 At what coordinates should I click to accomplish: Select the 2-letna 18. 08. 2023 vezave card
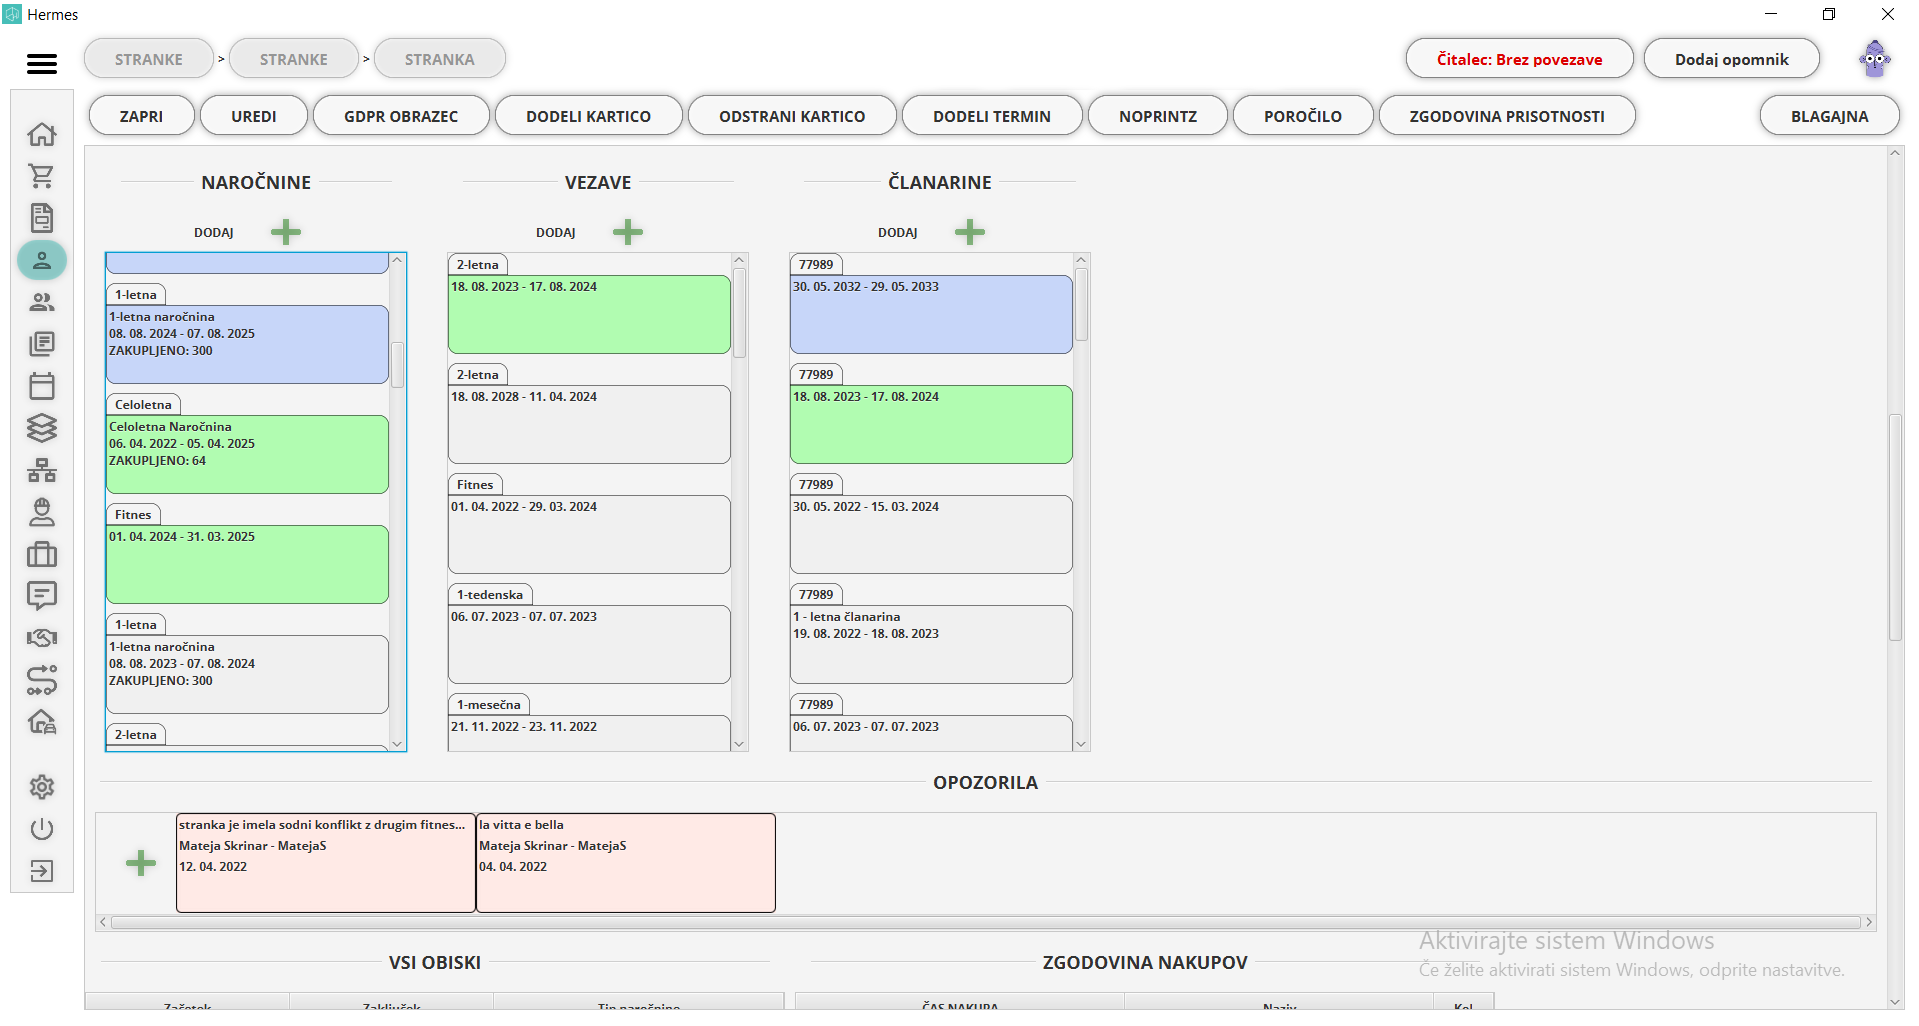click(x=589, y=314)
